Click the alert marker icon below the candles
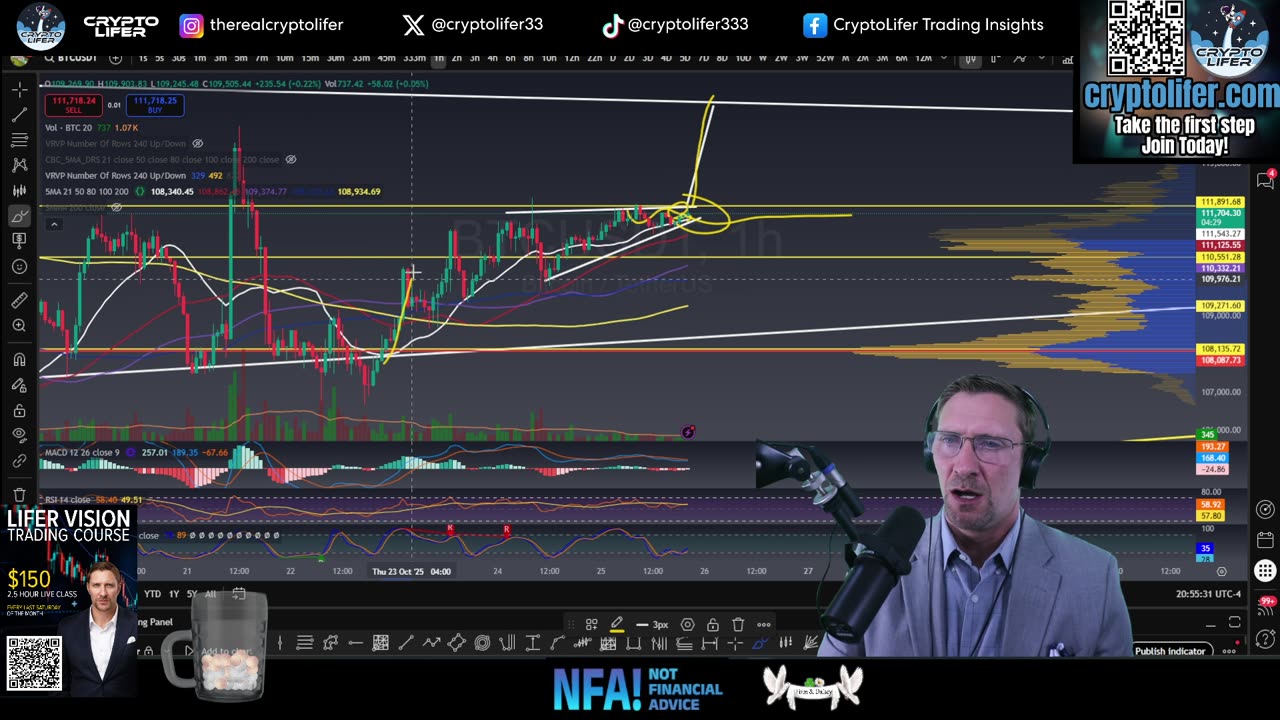Viewport: 1280px width, 720px height. 688,432
